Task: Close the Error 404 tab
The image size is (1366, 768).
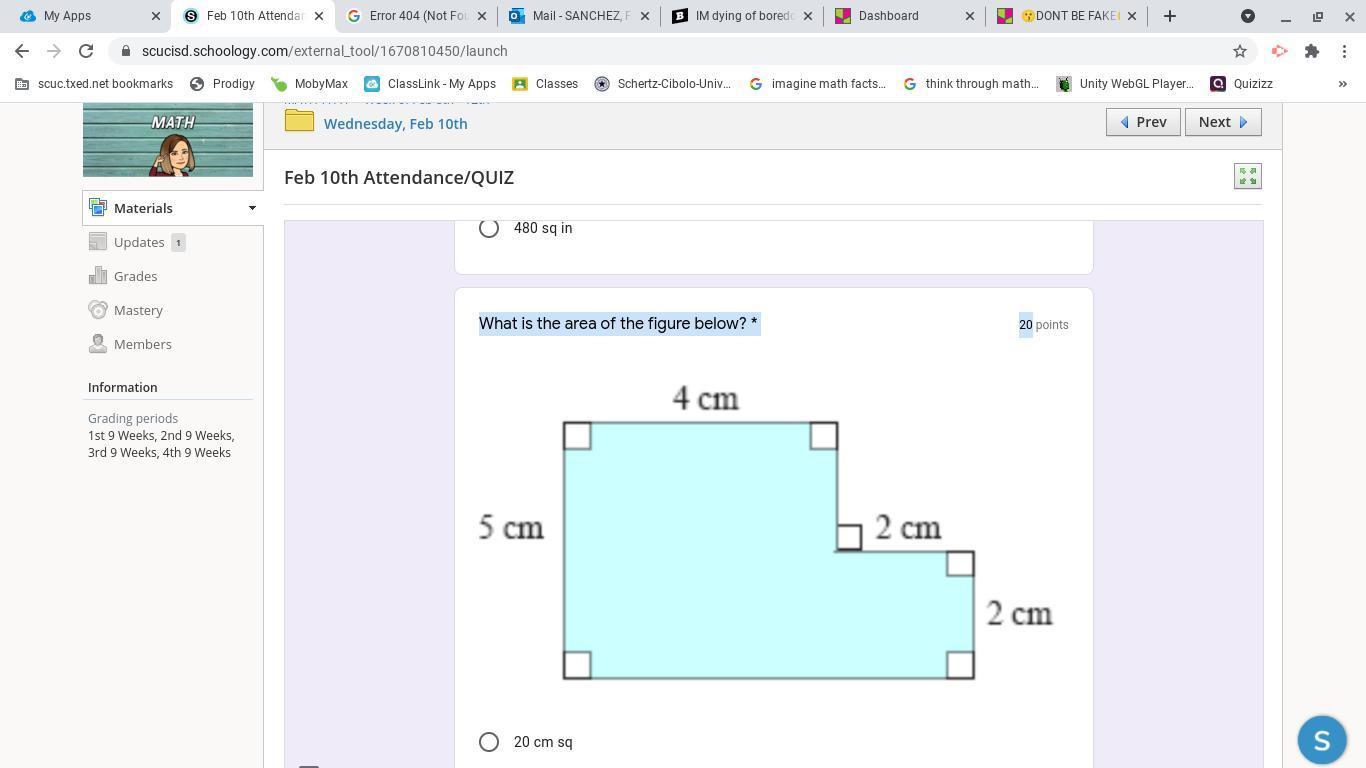Action: click(482, 16)
